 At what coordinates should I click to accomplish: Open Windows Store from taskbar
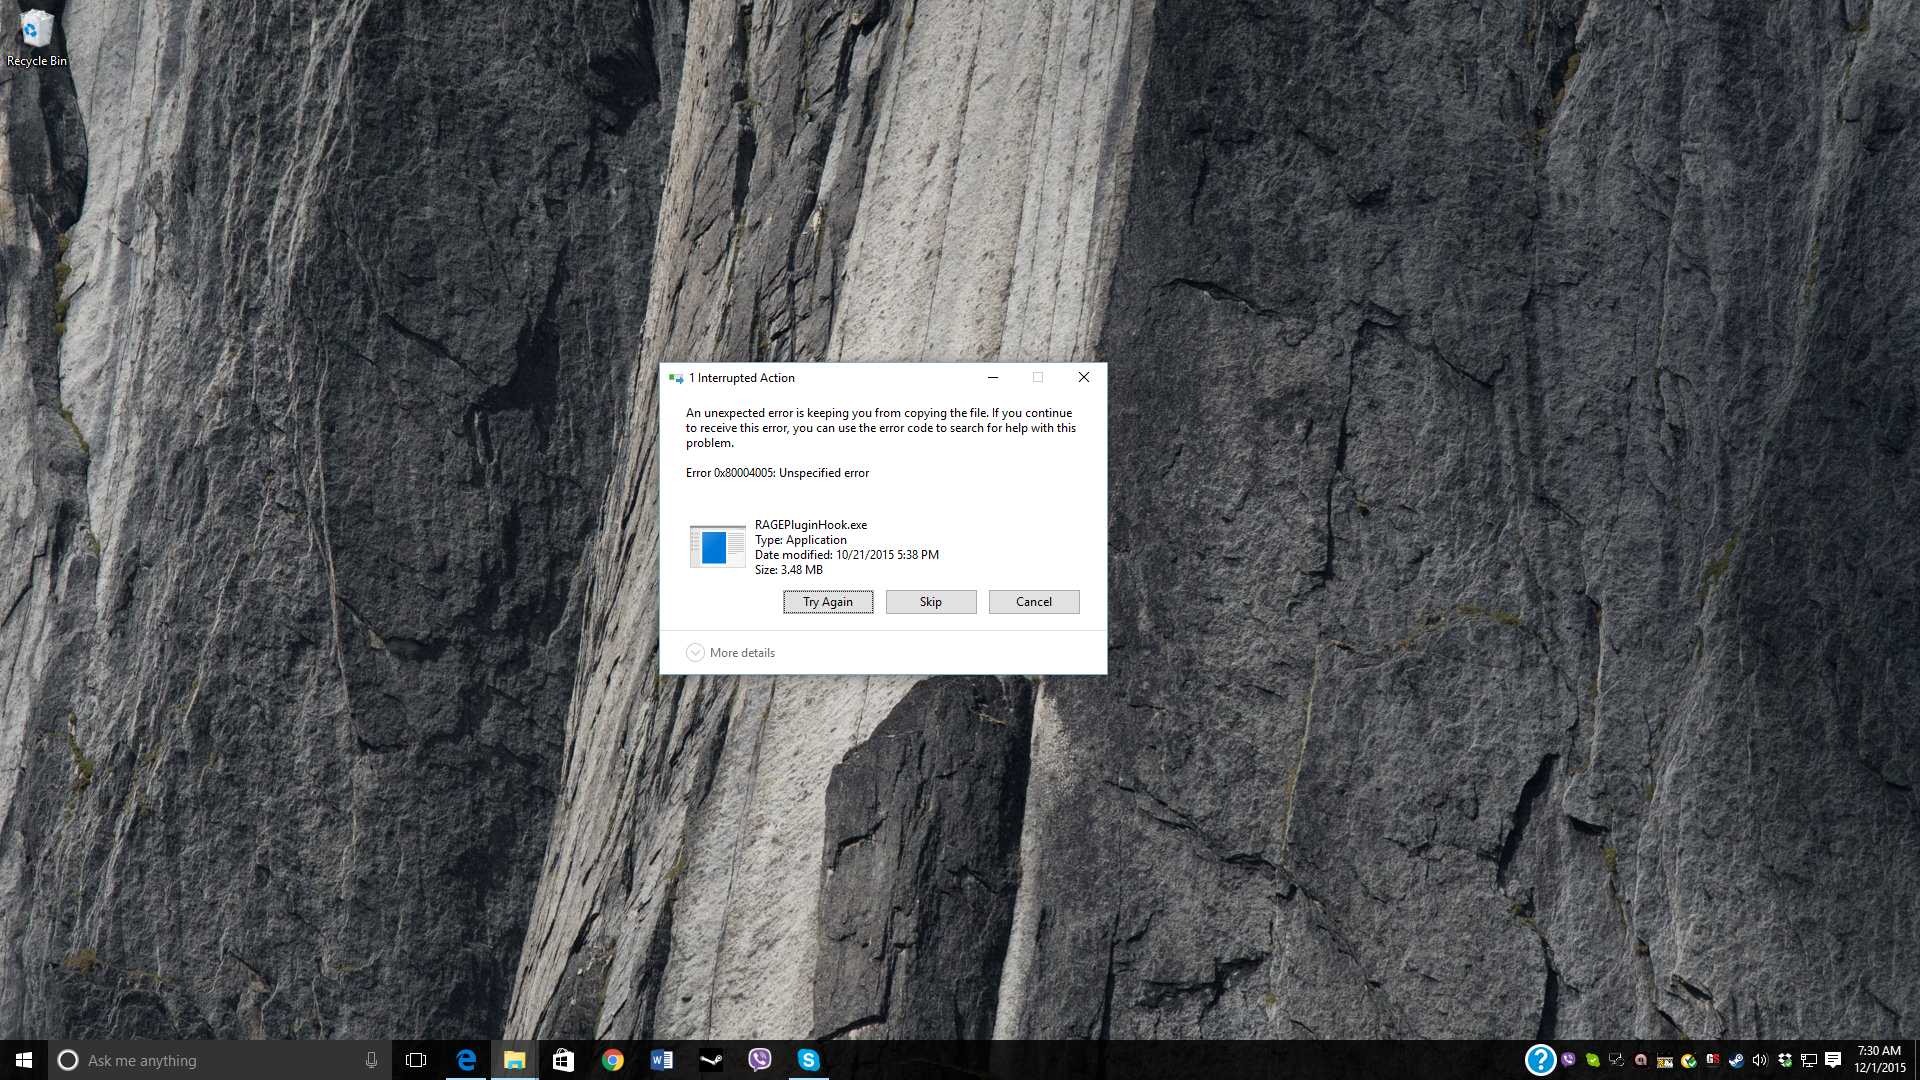pyautogui.click(x=563, y=1060)
